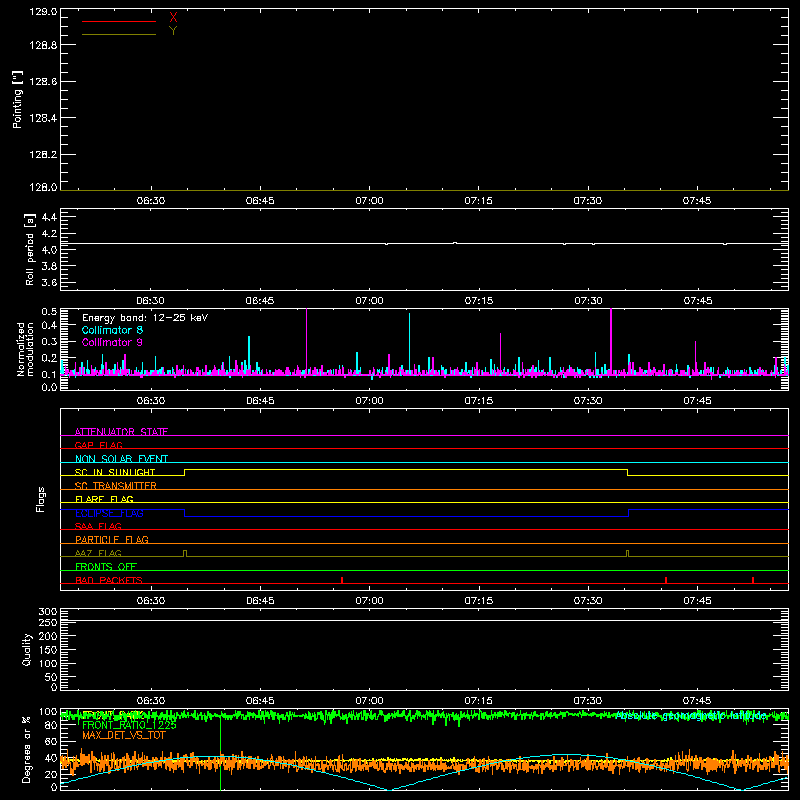Click the green vertical drop line in bottom panel
Image resolution: width=800 pixels, height=800 pixels.
tap(220, 753)
